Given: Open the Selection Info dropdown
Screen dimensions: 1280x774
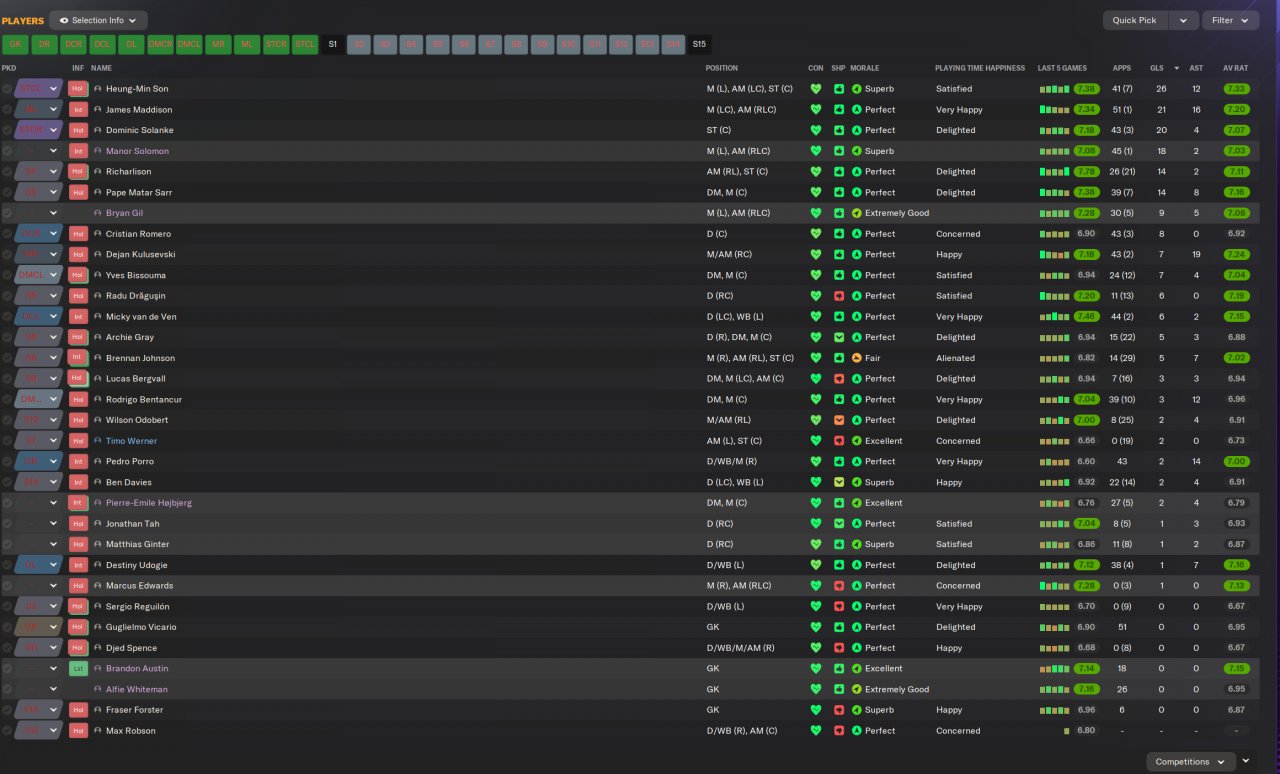Looking at the screenshot, I should pyautogui.click(x=98, y=20).
